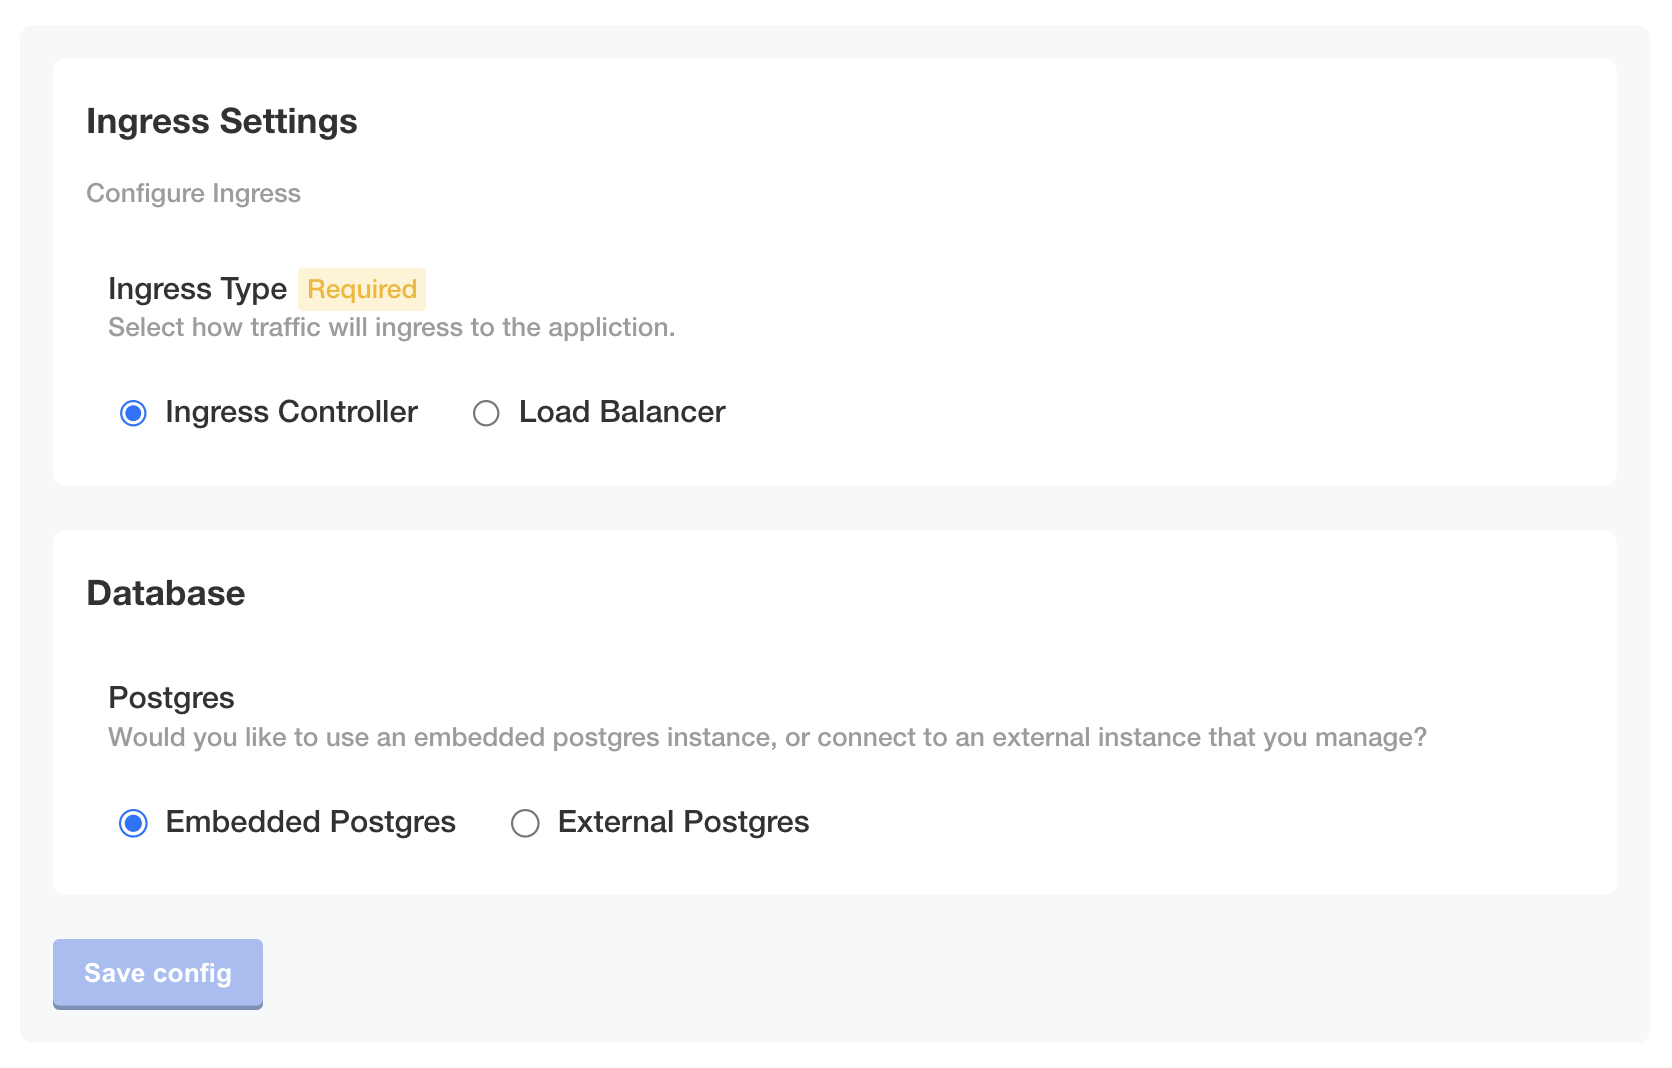Image resolution: width=1672 pixels, height=1068 pixels.
Task: Click the Database section heading
Action: point(166,592)
